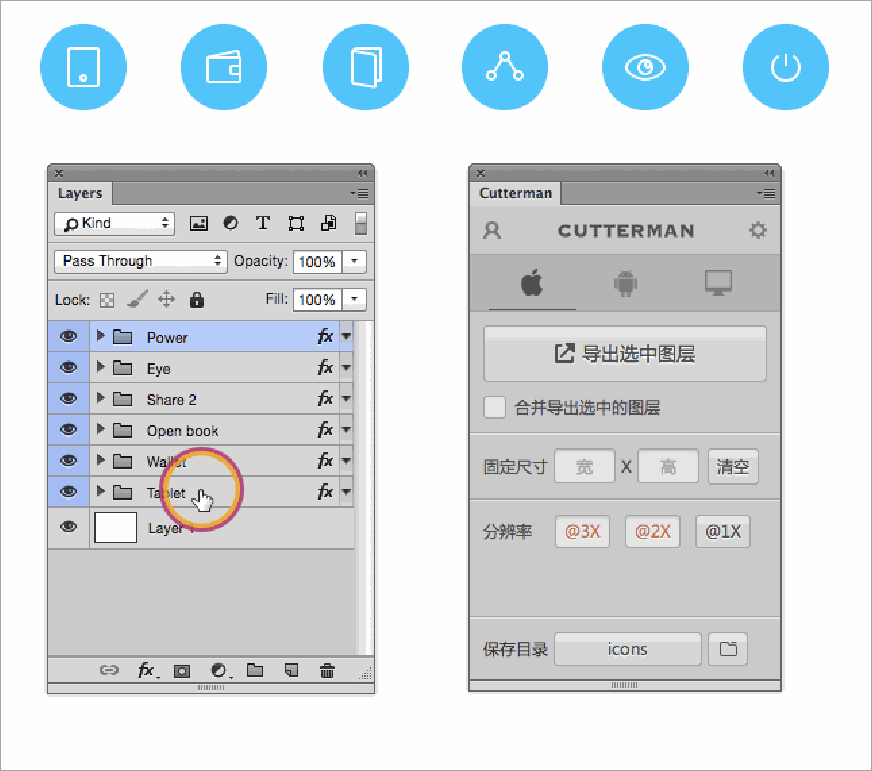
Task: Click the Add Layer Mask icon
Action: coord(181,670)
